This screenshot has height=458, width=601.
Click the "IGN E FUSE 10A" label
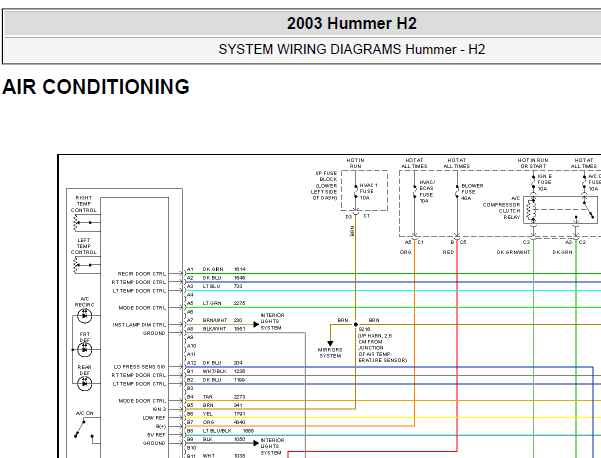(x=545, y=182)
